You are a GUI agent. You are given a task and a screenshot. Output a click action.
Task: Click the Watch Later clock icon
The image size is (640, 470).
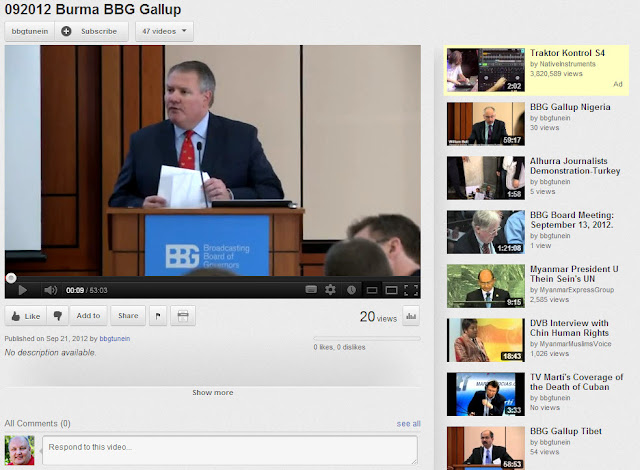(x=351, y=290)
